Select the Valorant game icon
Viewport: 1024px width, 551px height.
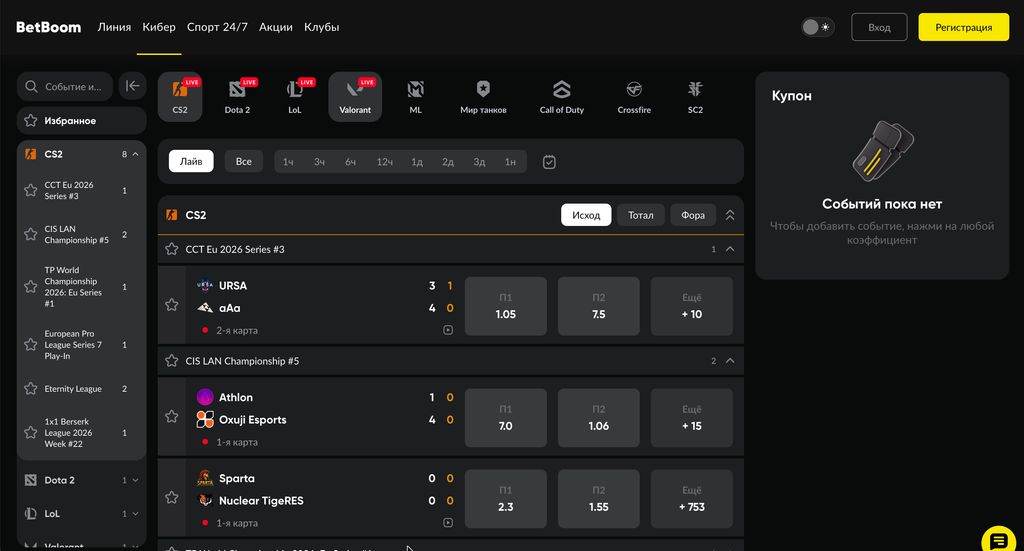click(x=355, y=97)
